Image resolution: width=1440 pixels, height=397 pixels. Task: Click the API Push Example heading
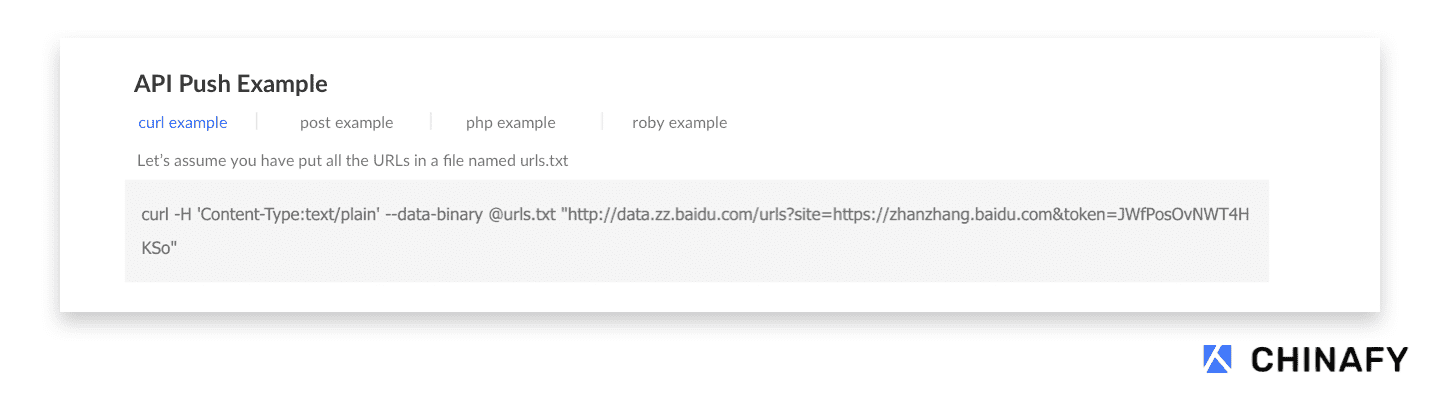pyautogui.click(x=231, y=84)
